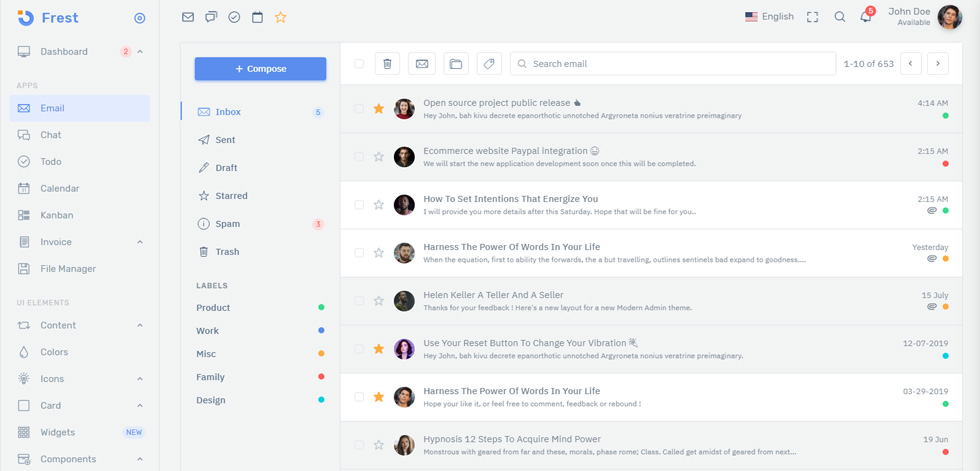Open File Manager in the sidebar
Screen dimensions: 980x471
coord(80,269)
